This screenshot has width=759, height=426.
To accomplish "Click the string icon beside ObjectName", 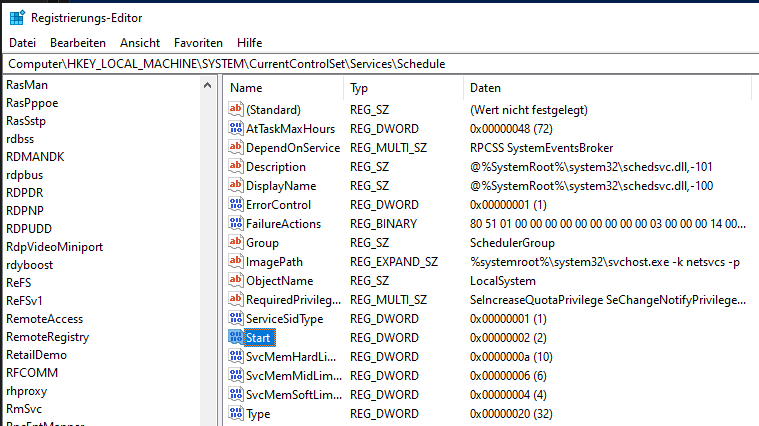I will coord(236,280).
